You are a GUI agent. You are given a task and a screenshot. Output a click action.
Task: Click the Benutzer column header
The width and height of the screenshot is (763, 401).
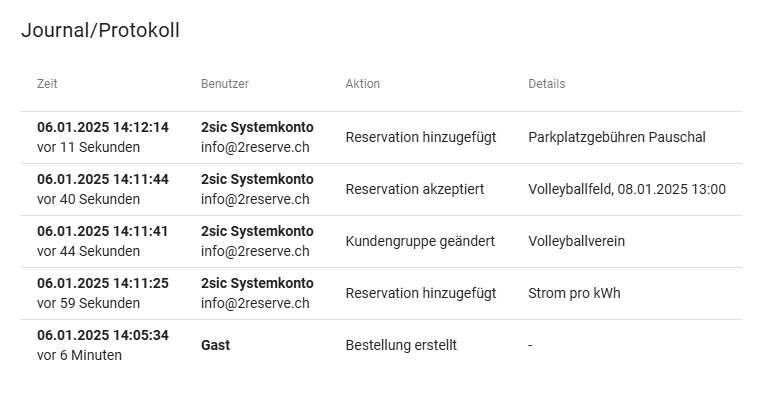tap(224, 84)
